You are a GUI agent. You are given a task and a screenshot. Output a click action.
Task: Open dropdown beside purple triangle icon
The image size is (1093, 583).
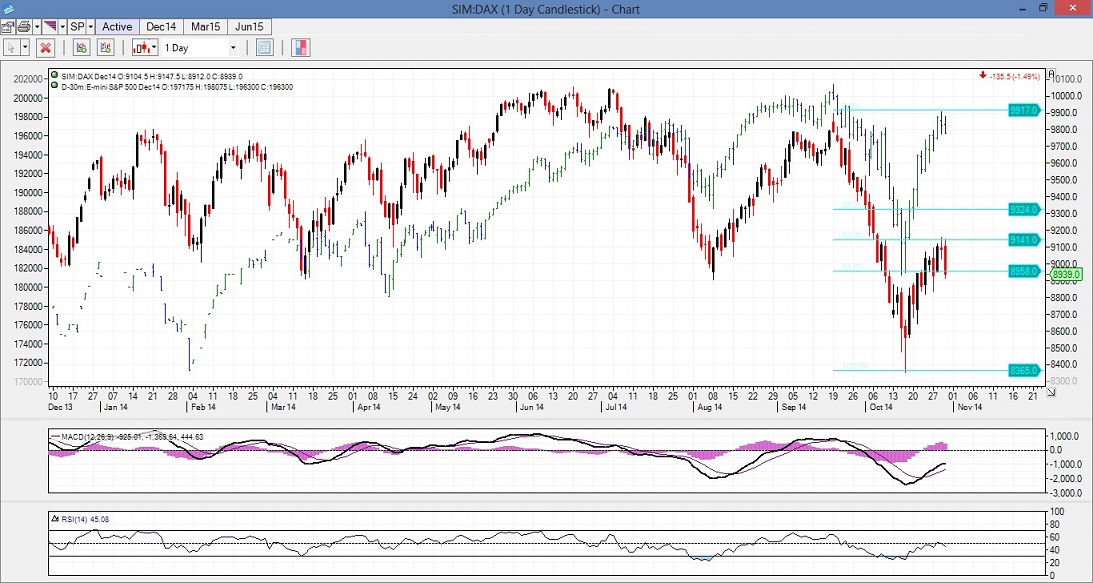pyautogui.click(x=63, y=26)
